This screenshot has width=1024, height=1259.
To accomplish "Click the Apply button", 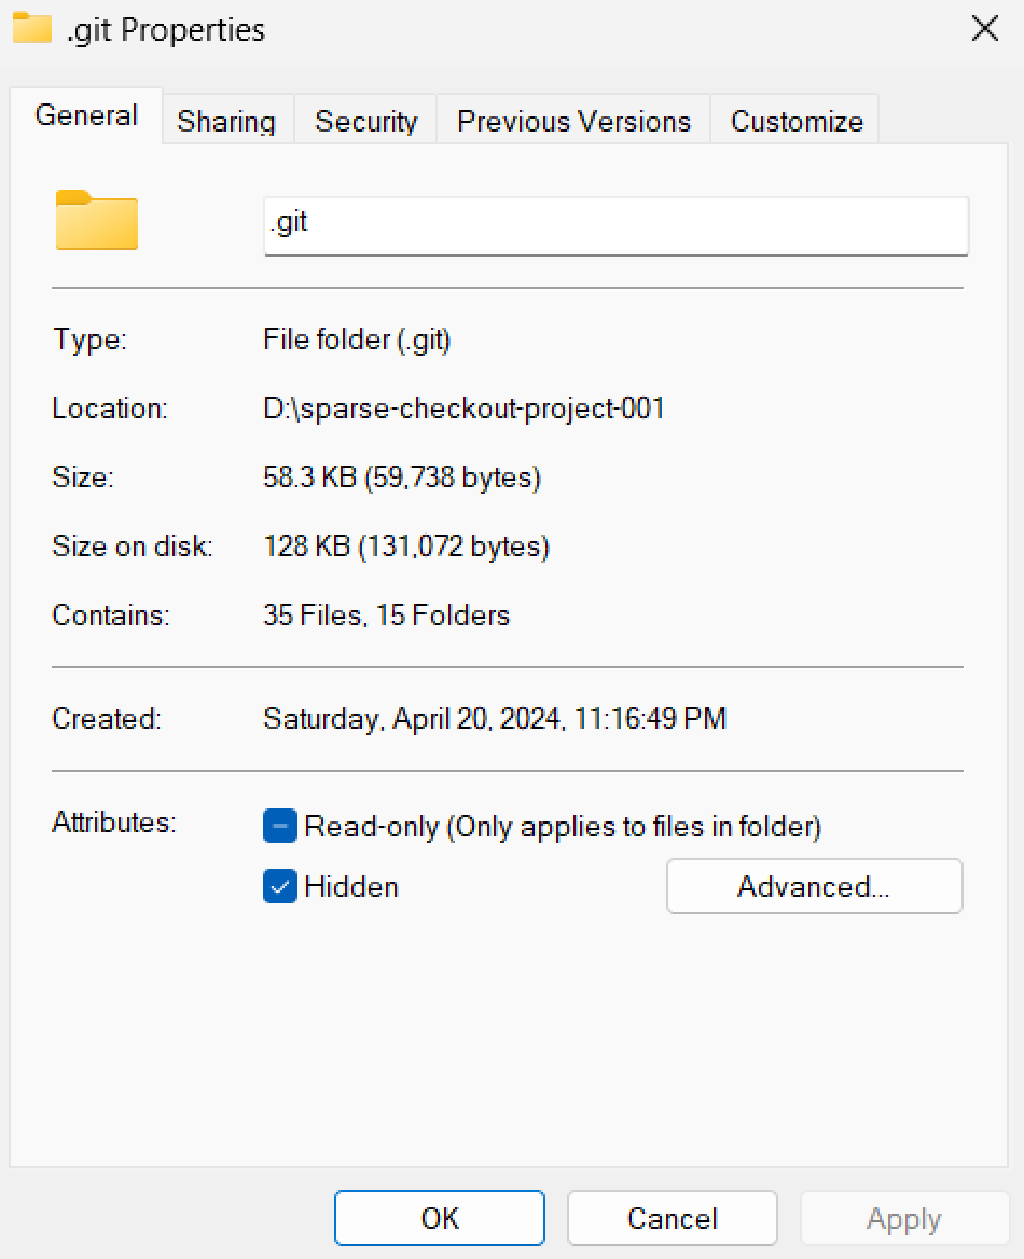I will (904, 1218).
